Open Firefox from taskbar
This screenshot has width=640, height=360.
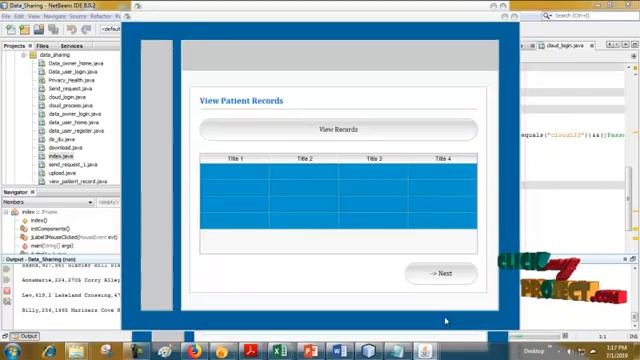(195, 351)
